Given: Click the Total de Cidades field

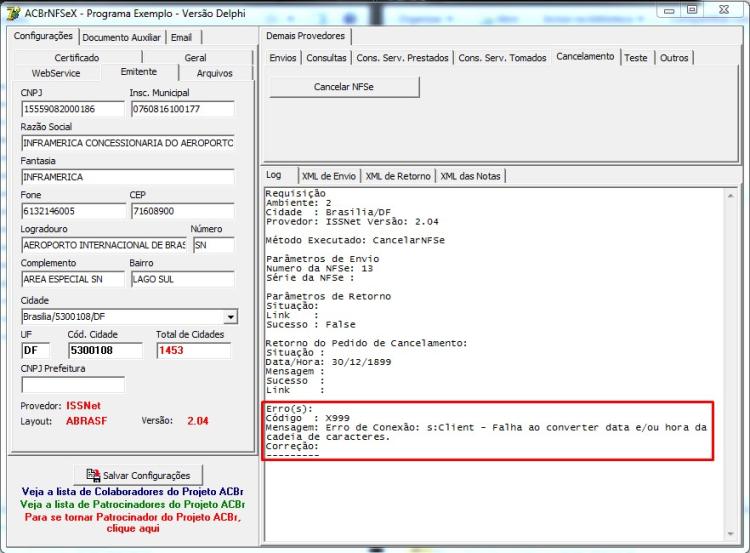Looking at the screenshot, I should tap(194, 350).
